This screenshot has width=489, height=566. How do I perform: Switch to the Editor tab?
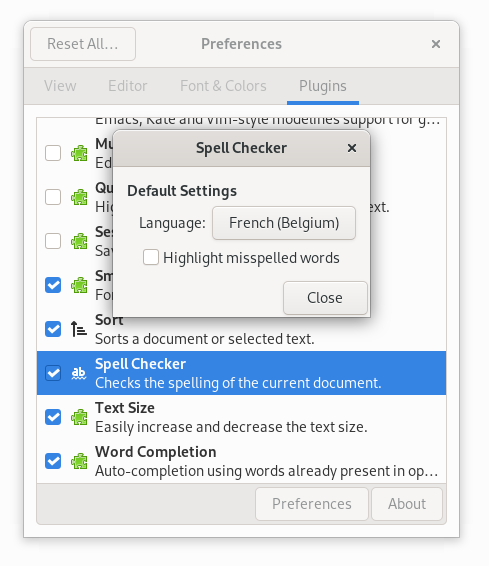click(128, 86)
